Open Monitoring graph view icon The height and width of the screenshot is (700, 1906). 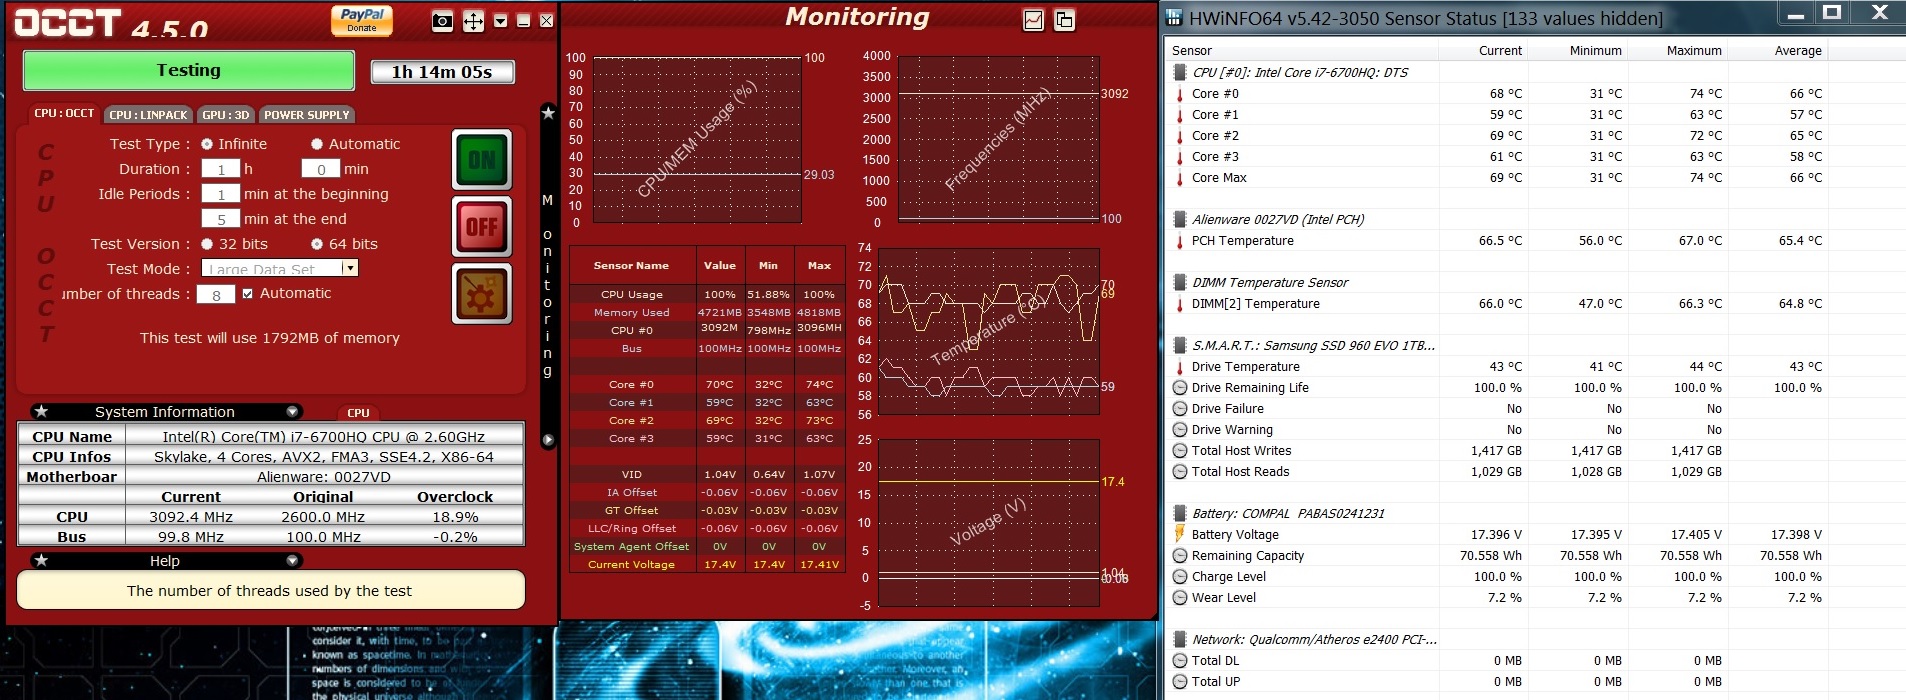1034,20
